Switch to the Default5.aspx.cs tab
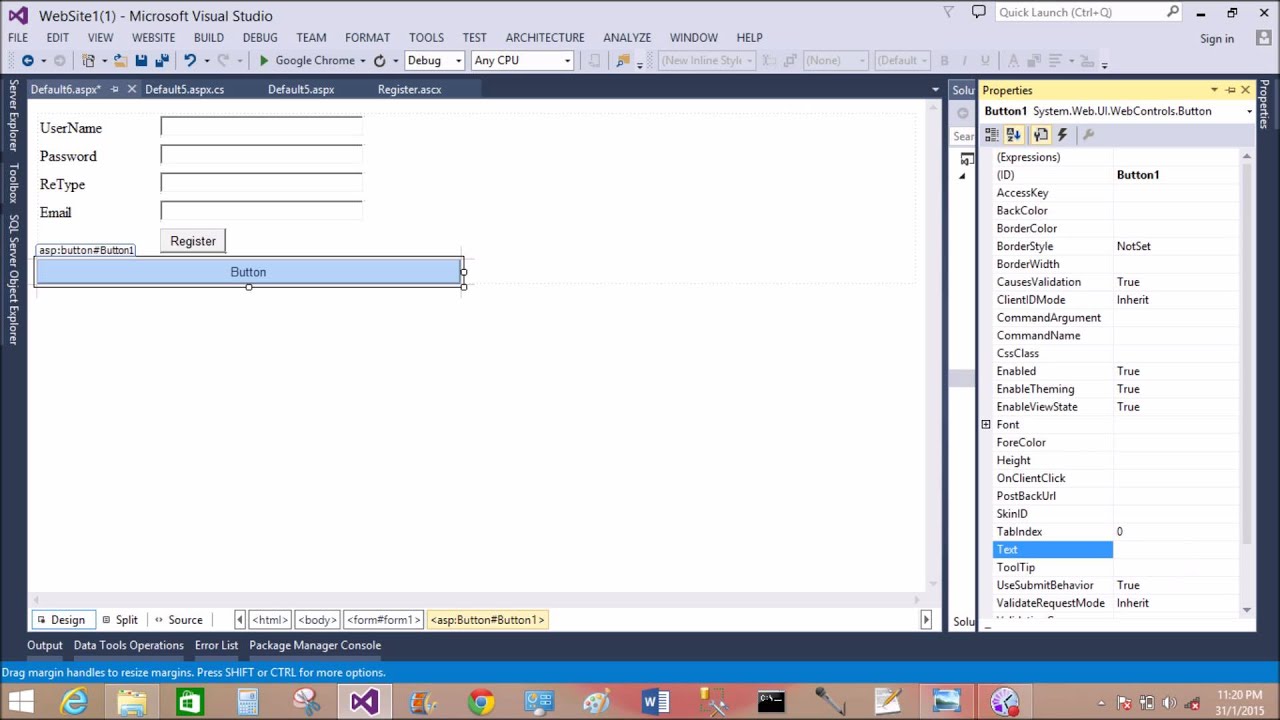 tap(184, 89)
